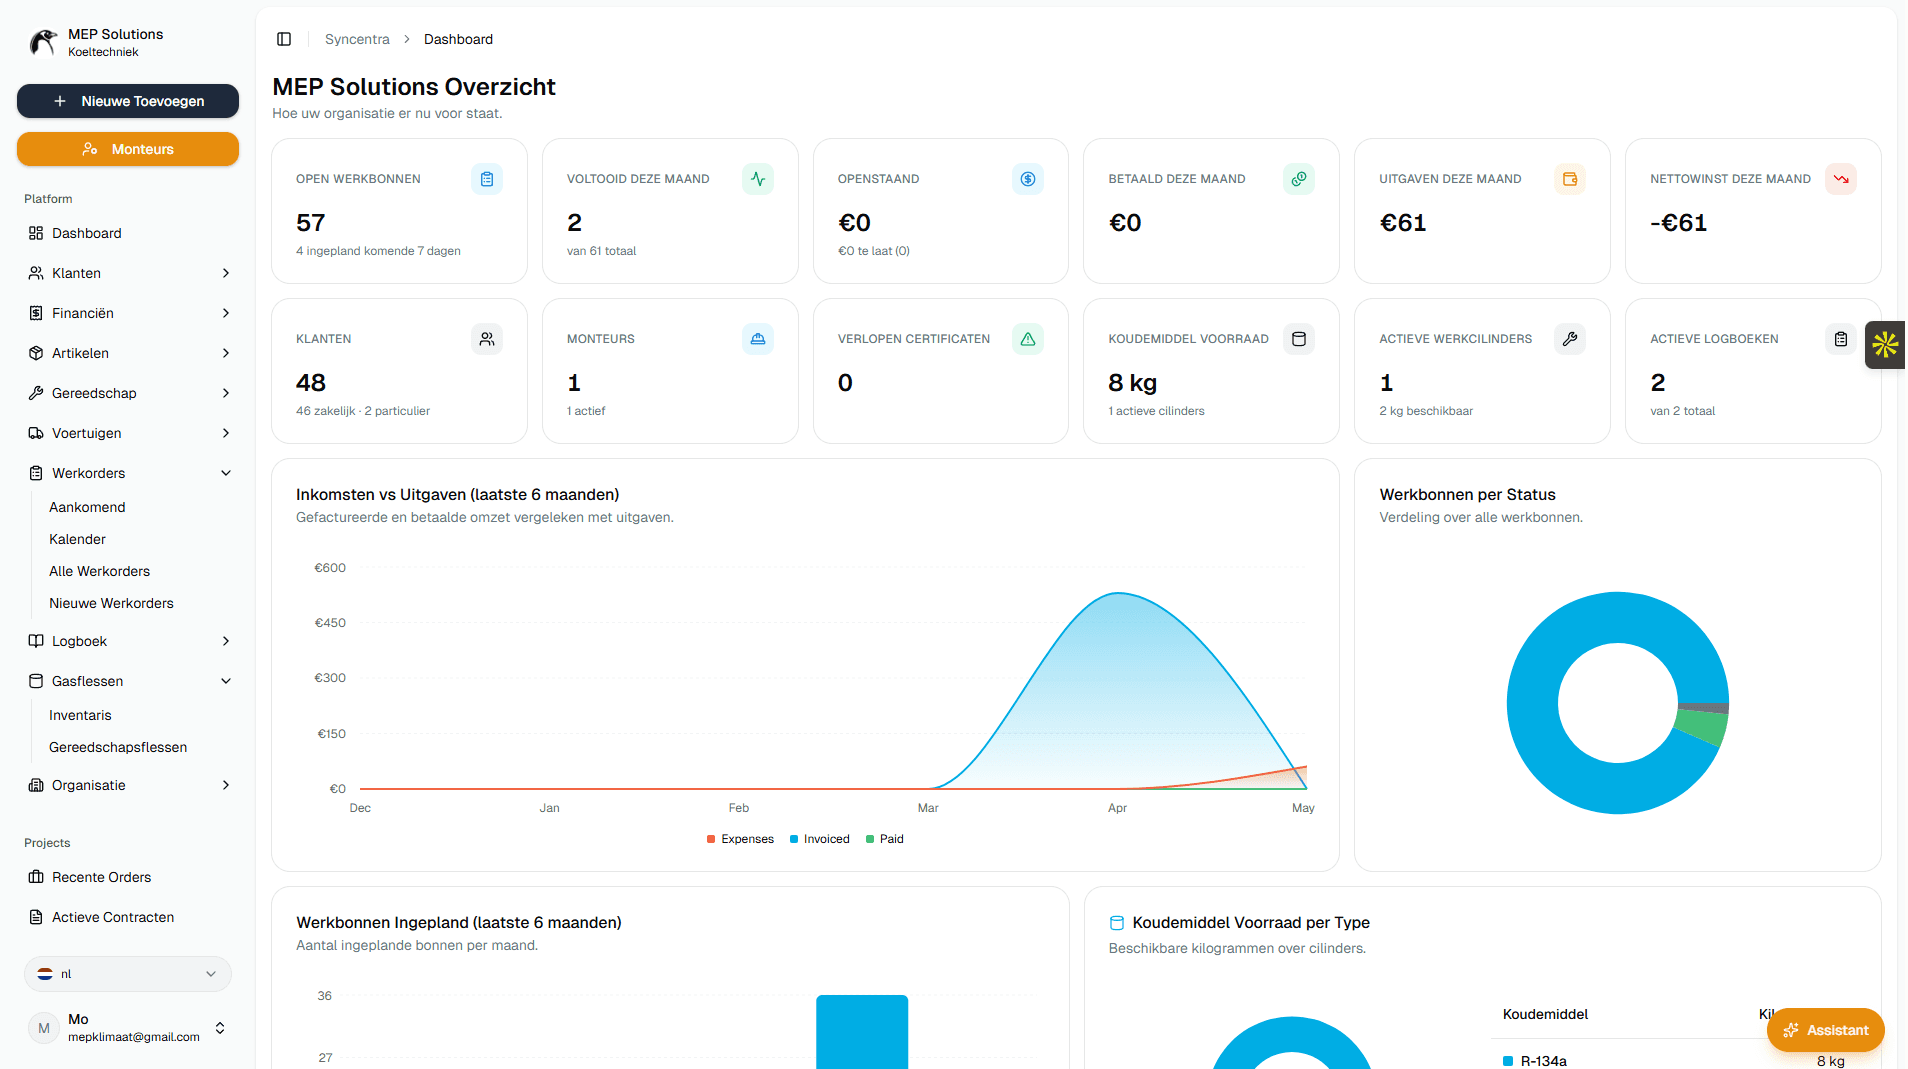
Task: Open the yellow asterisk side widget
Action: click(1886, 345)
